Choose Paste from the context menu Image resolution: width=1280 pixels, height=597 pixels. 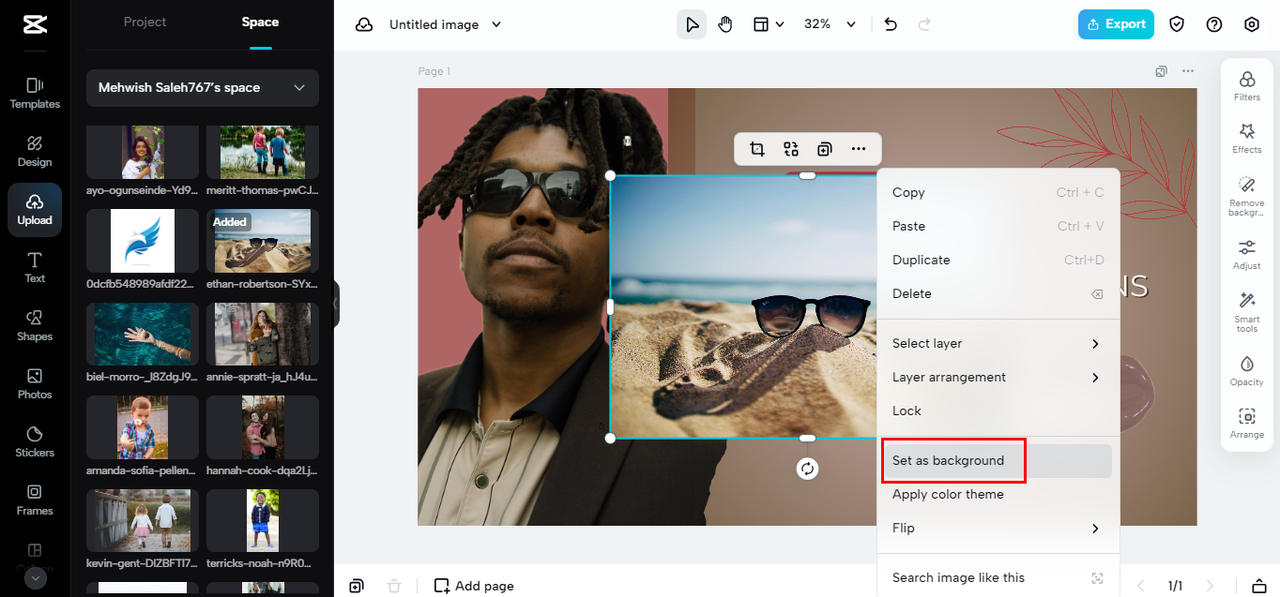pos(997,226)
